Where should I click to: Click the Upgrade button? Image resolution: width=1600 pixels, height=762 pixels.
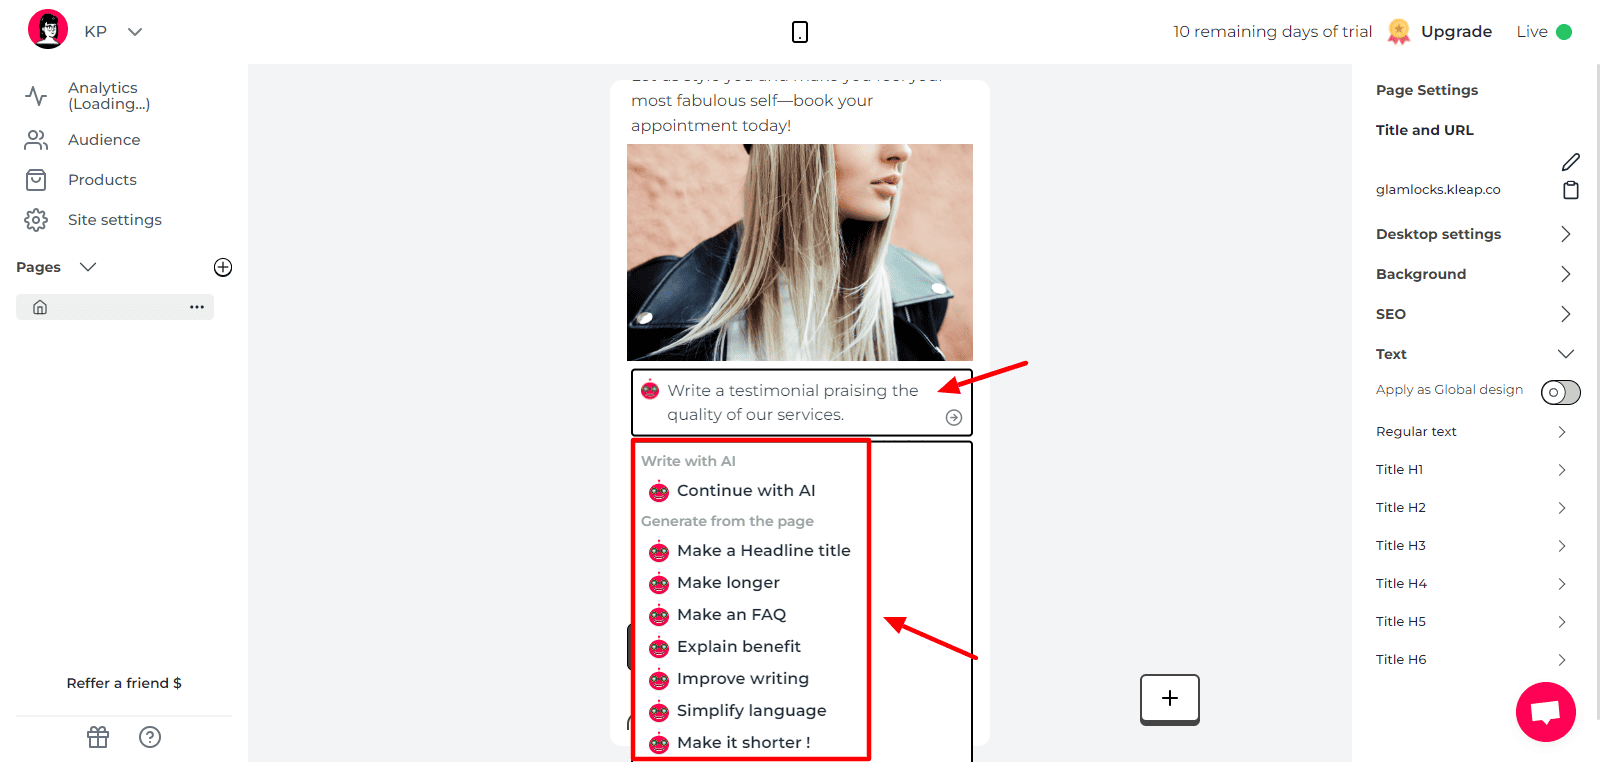coord(1456,32)
